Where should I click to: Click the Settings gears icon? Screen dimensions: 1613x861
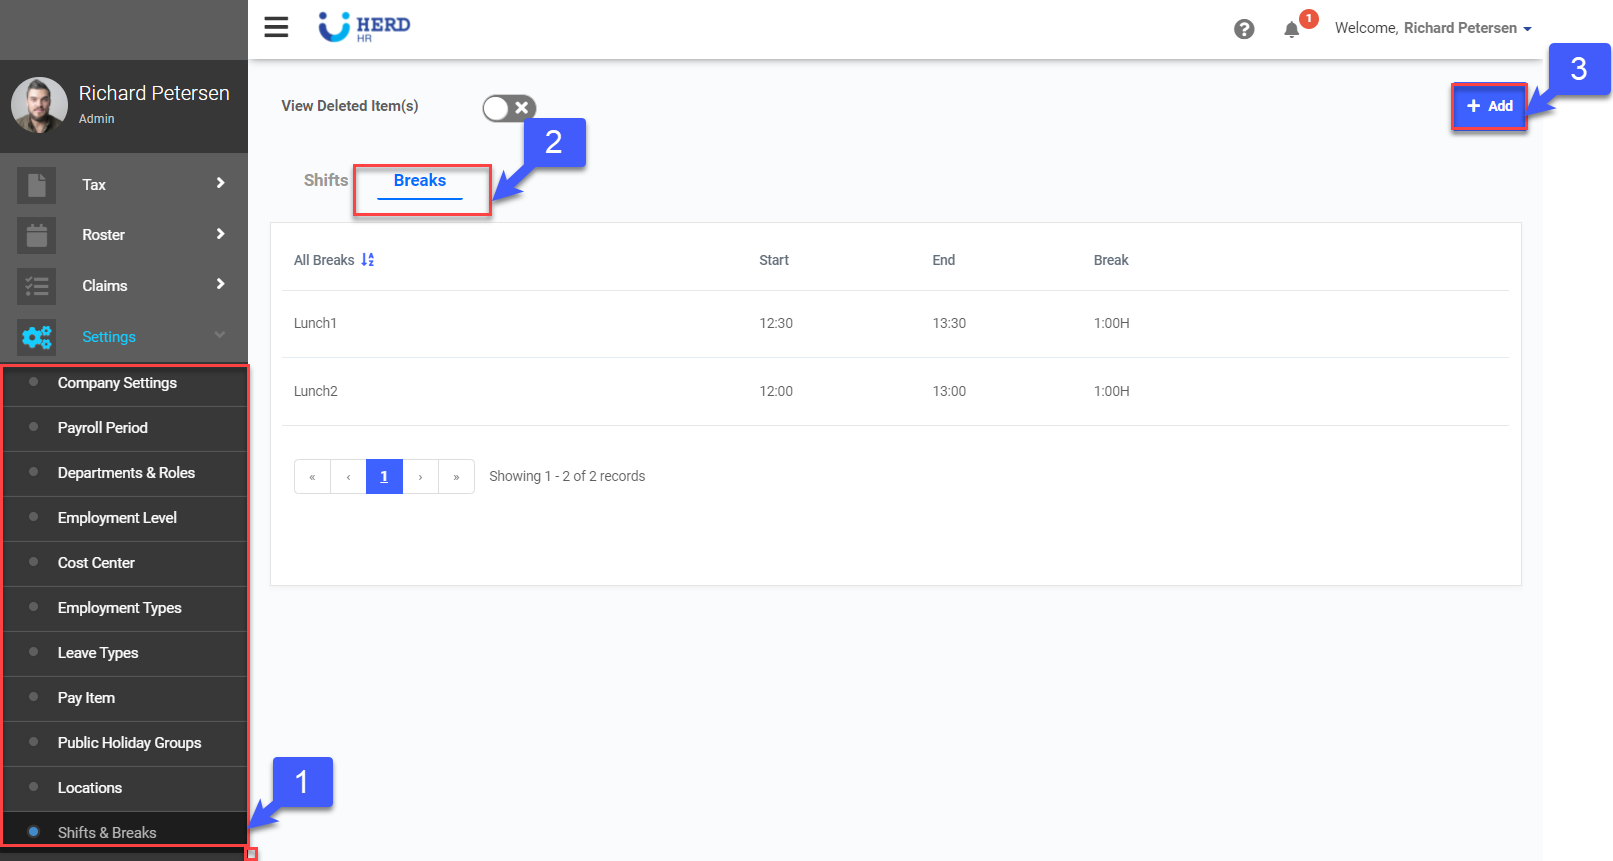click(x=37, y=337)
